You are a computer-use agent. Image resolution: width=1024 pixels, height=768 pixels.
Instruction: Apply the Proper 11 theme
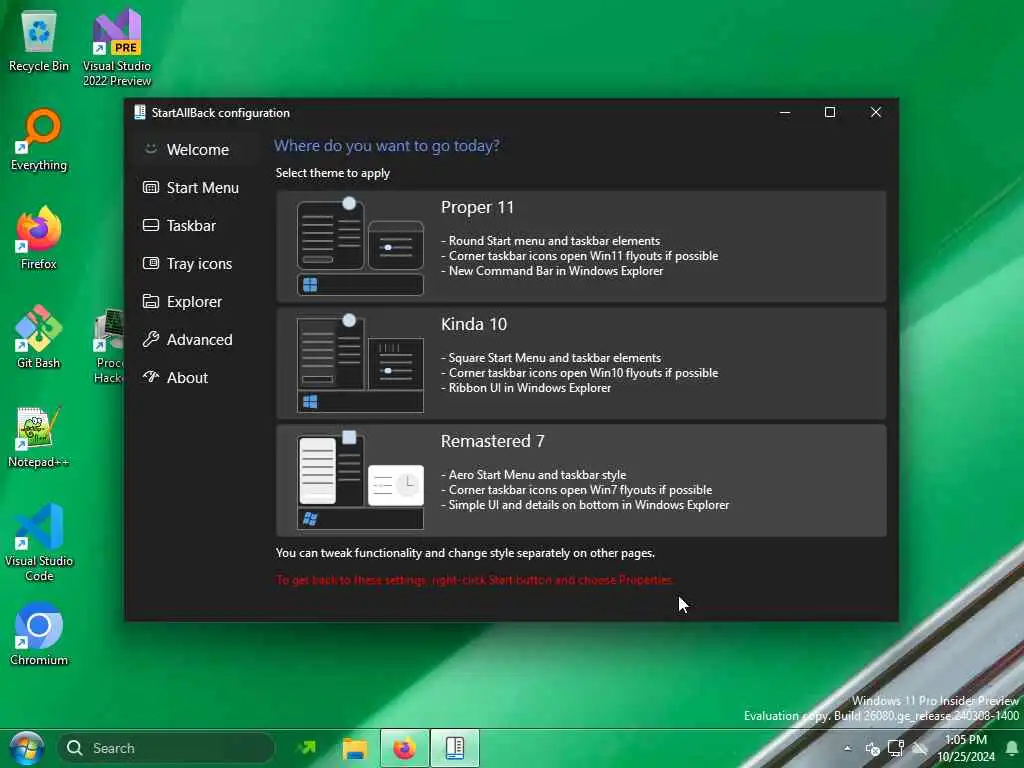(581, 246)
